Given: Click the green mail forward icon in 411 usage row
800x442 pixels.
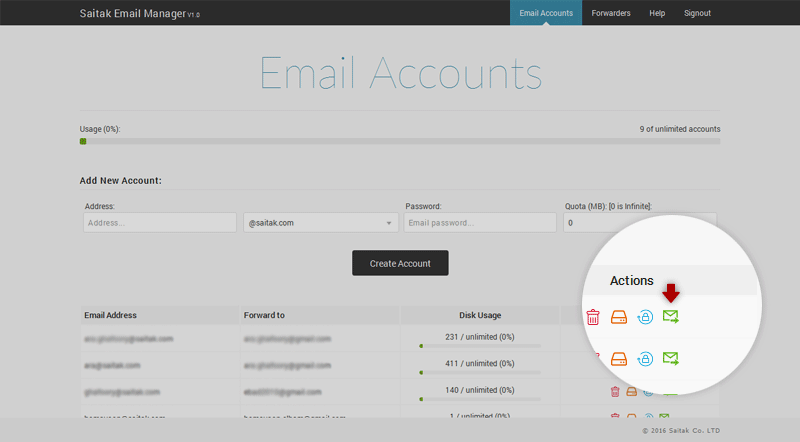Looking at the screenshot, I should 671,358.
